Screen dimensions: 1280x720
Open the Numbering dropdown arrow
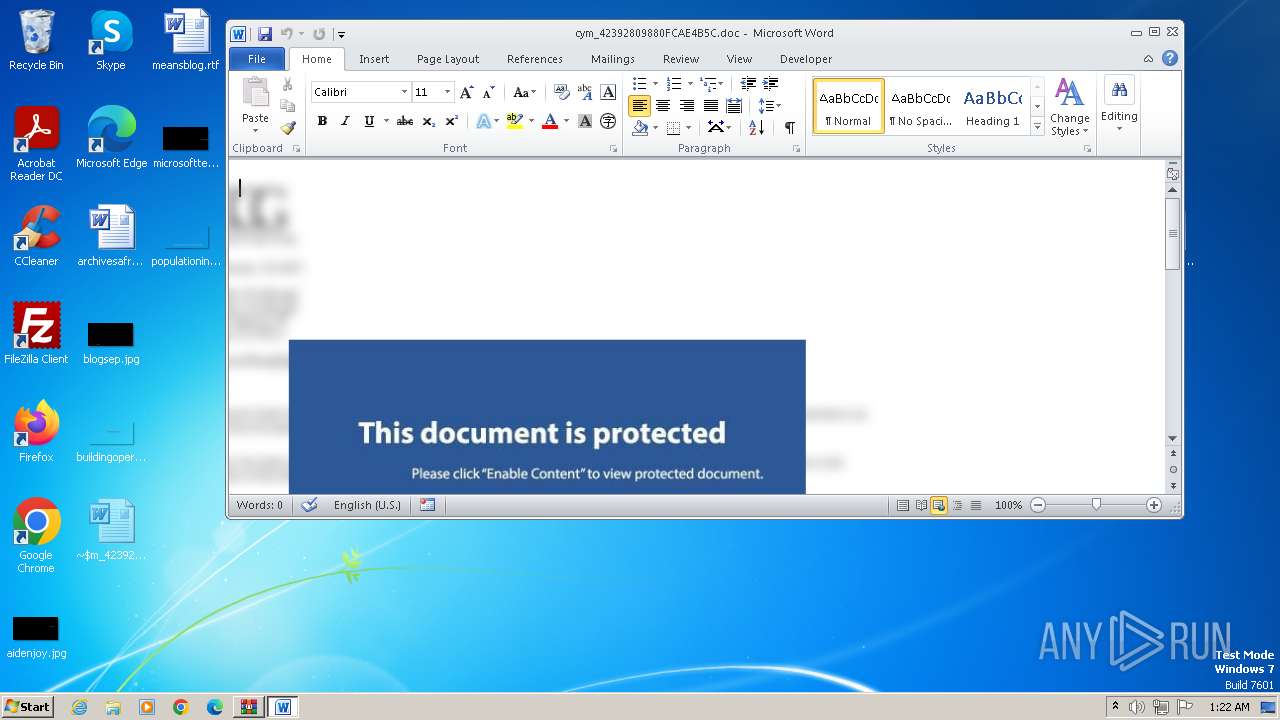(690, 84)
